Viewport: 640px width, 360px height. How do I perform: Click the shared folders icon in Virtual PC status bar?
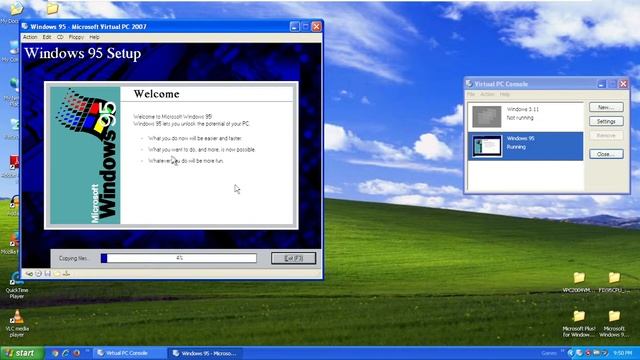[57, 273]
